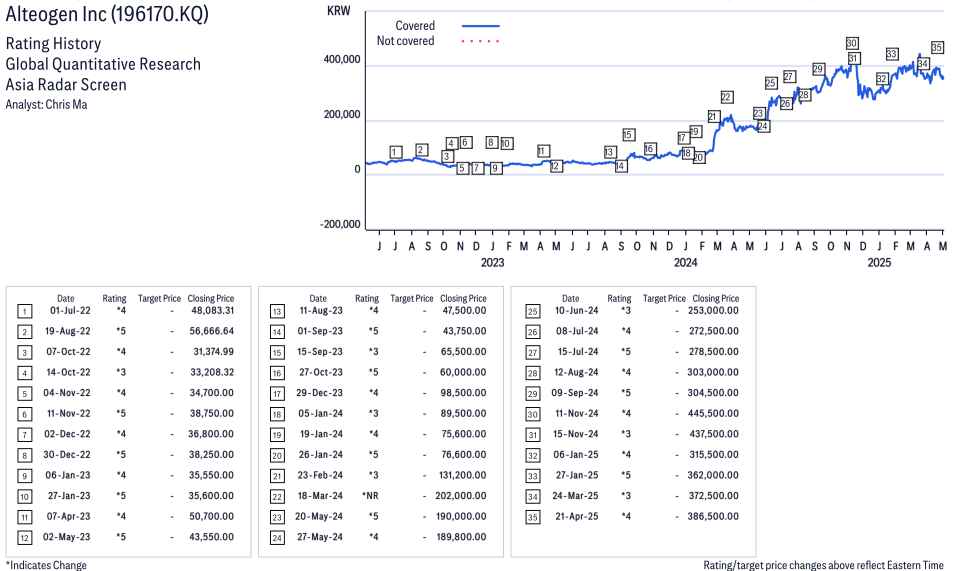This screenshot has width=955, height=571.
Task: Click the date 27-Oct-23
Action: pos(321,373)
